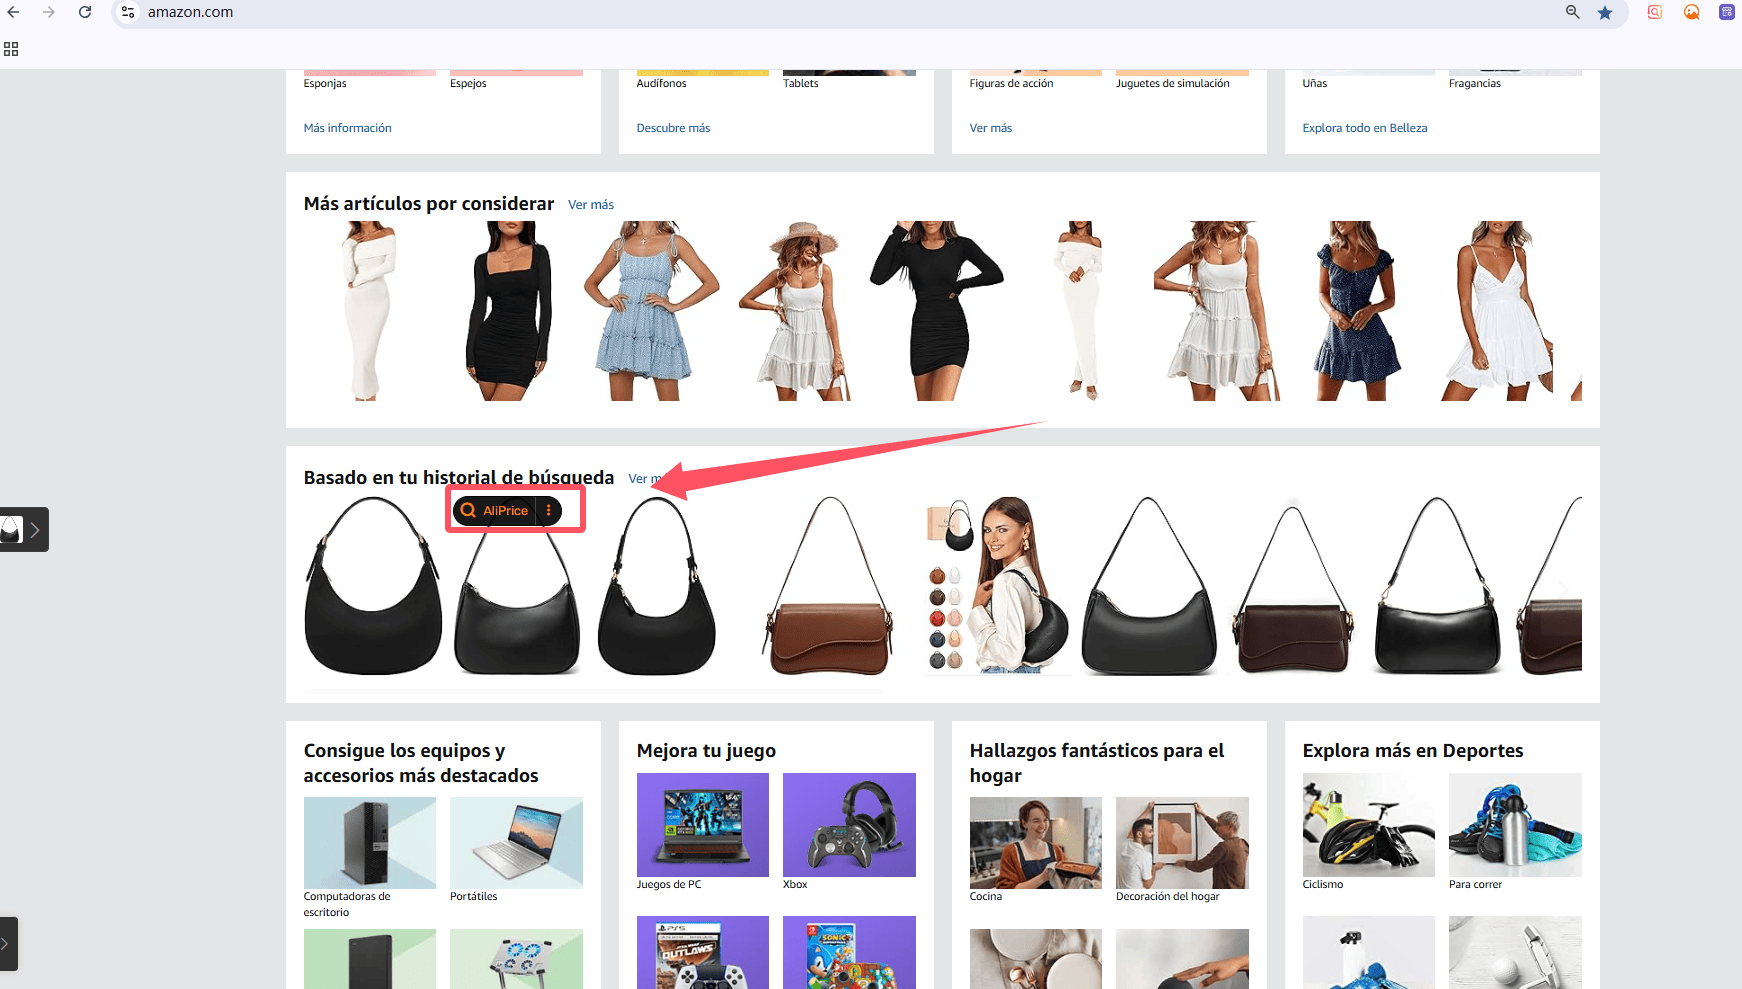This screenshot has height=989, width=1742.
Task: Open the Ciclismo helmet tile image
Action: click(x=1369, y=825)
